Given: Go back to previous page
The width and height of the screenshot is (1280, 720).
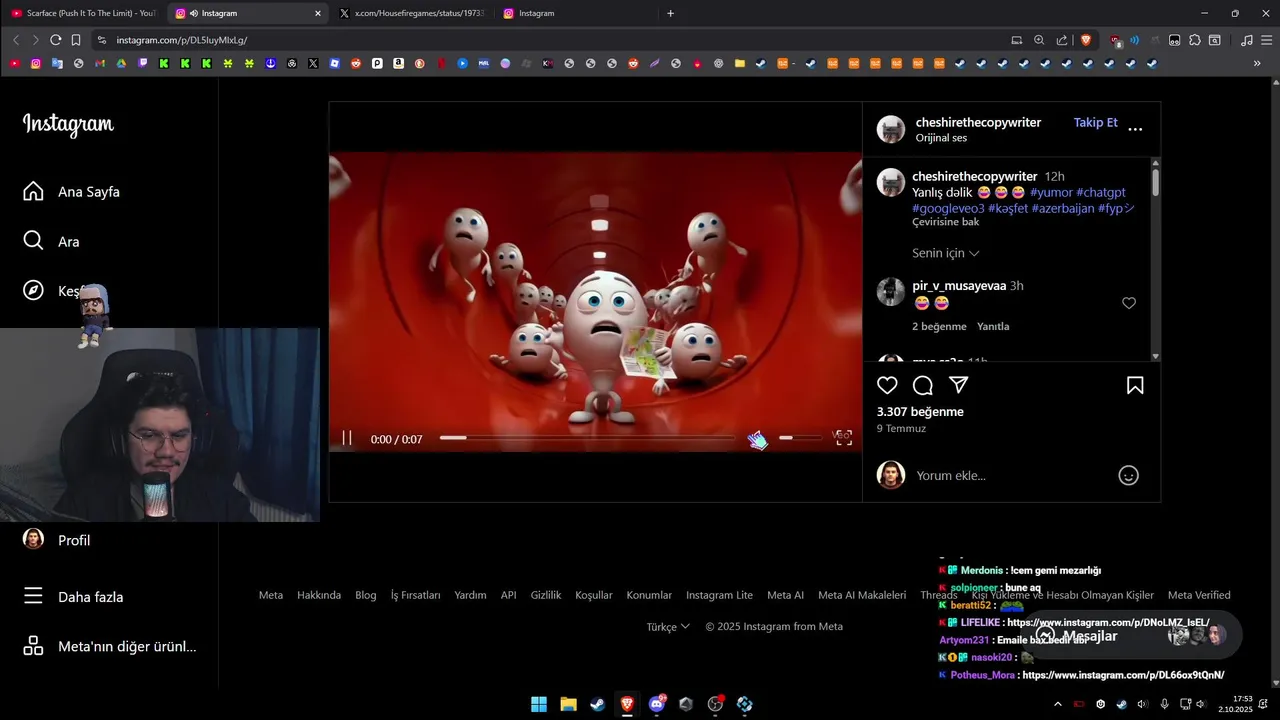Looking at the screenshot, I should click(16, 40).
